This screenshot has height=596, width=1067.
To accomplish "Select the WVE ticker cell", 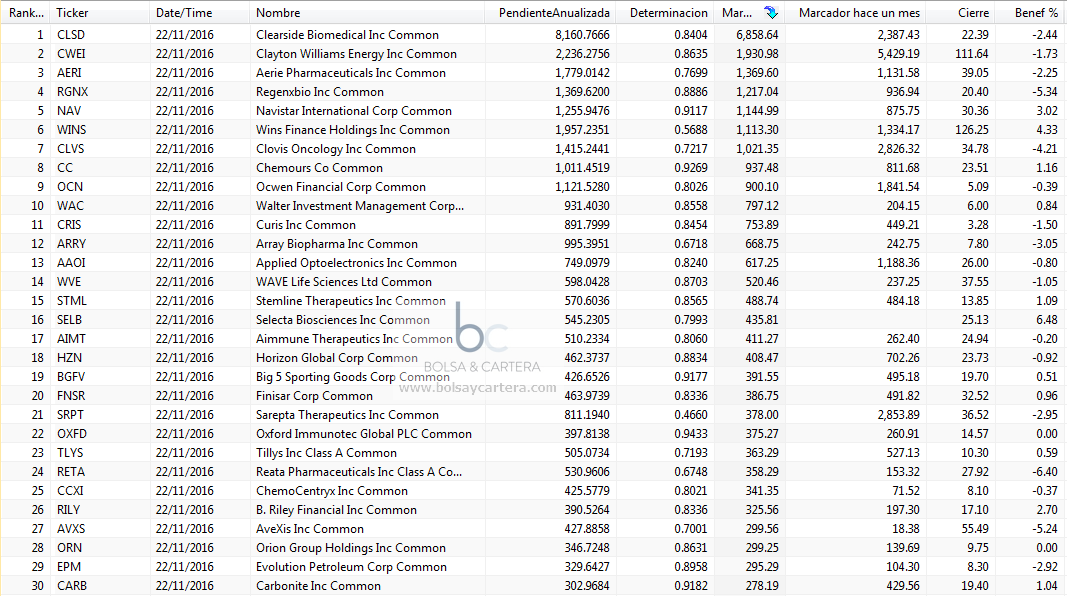I will click(69, 282).
